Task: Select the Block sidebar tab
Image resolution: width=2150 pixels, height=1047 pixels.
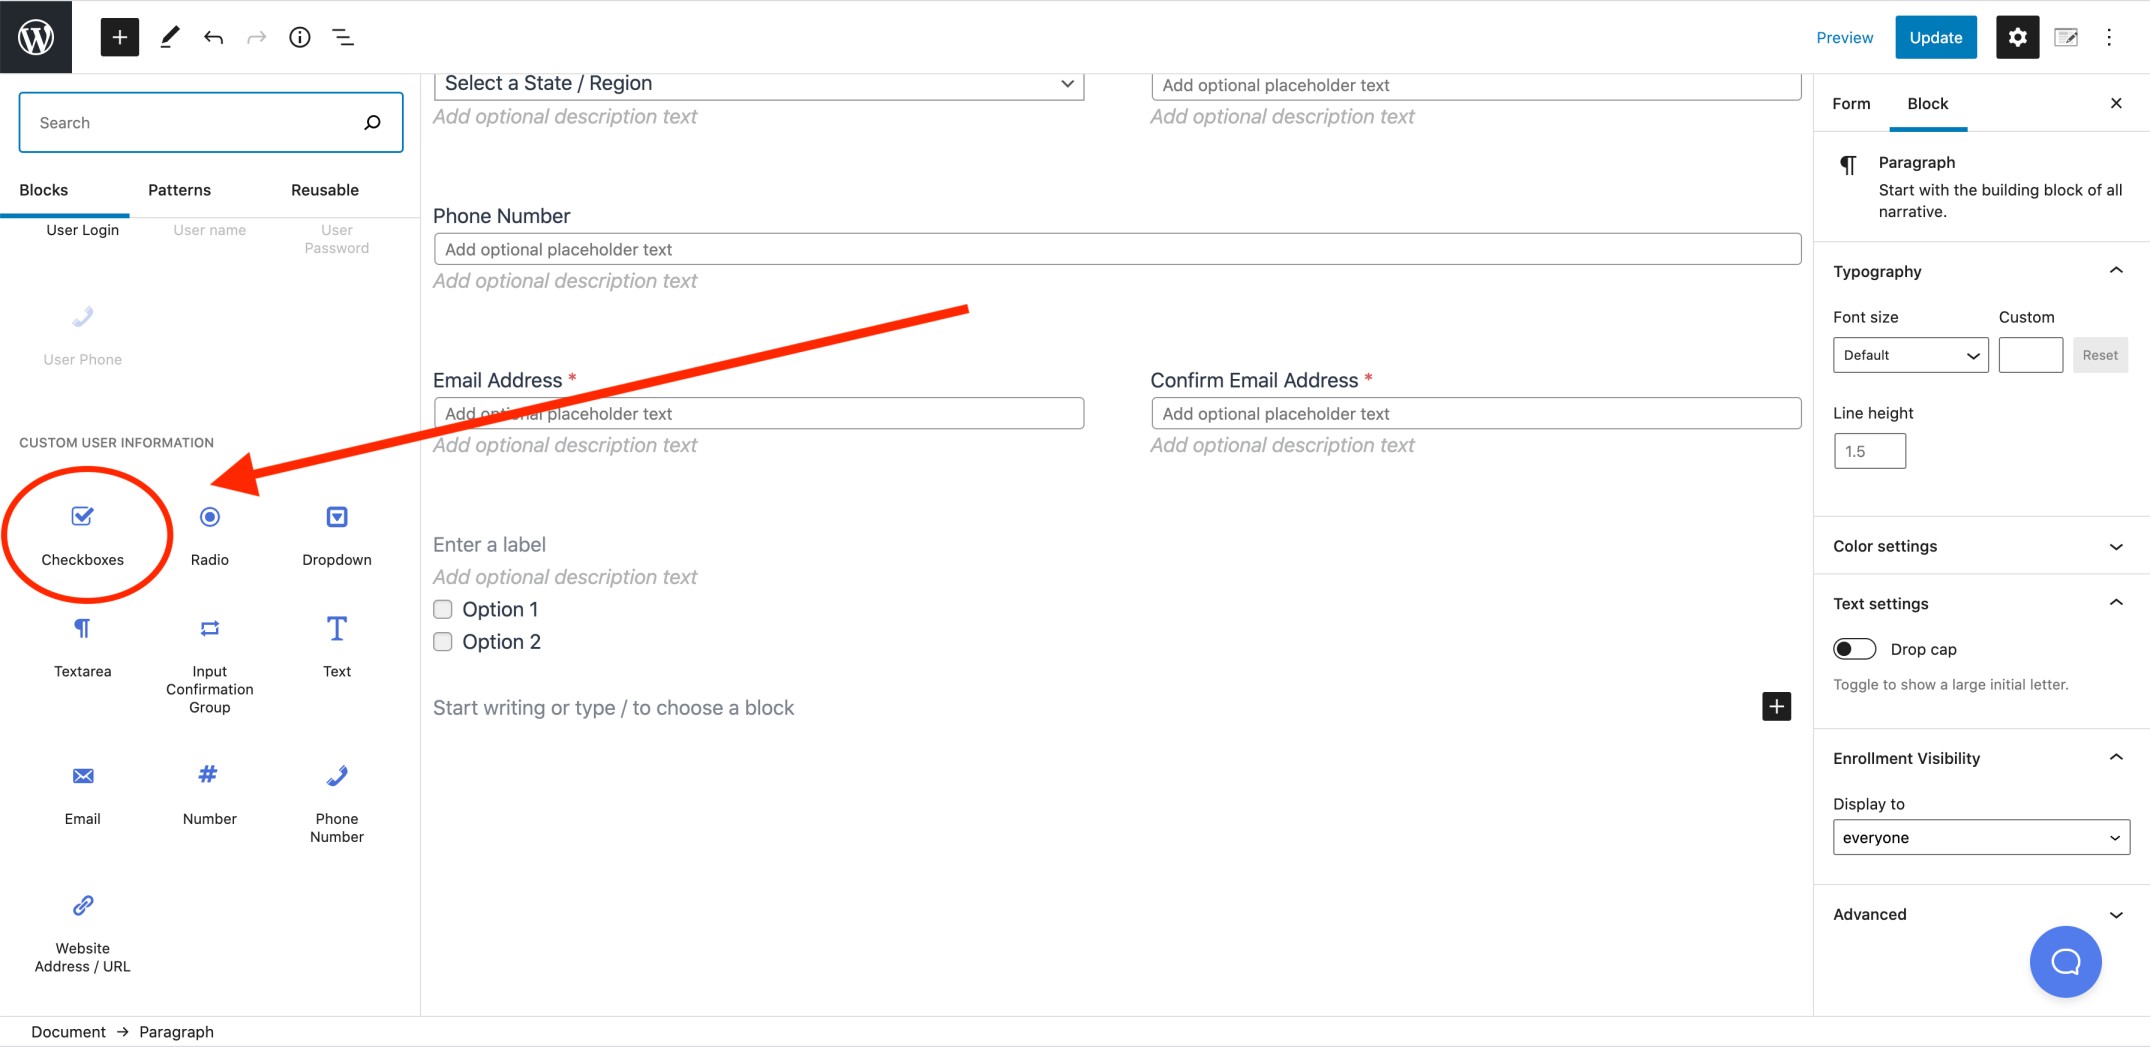Action: (x=1928, y=104)
